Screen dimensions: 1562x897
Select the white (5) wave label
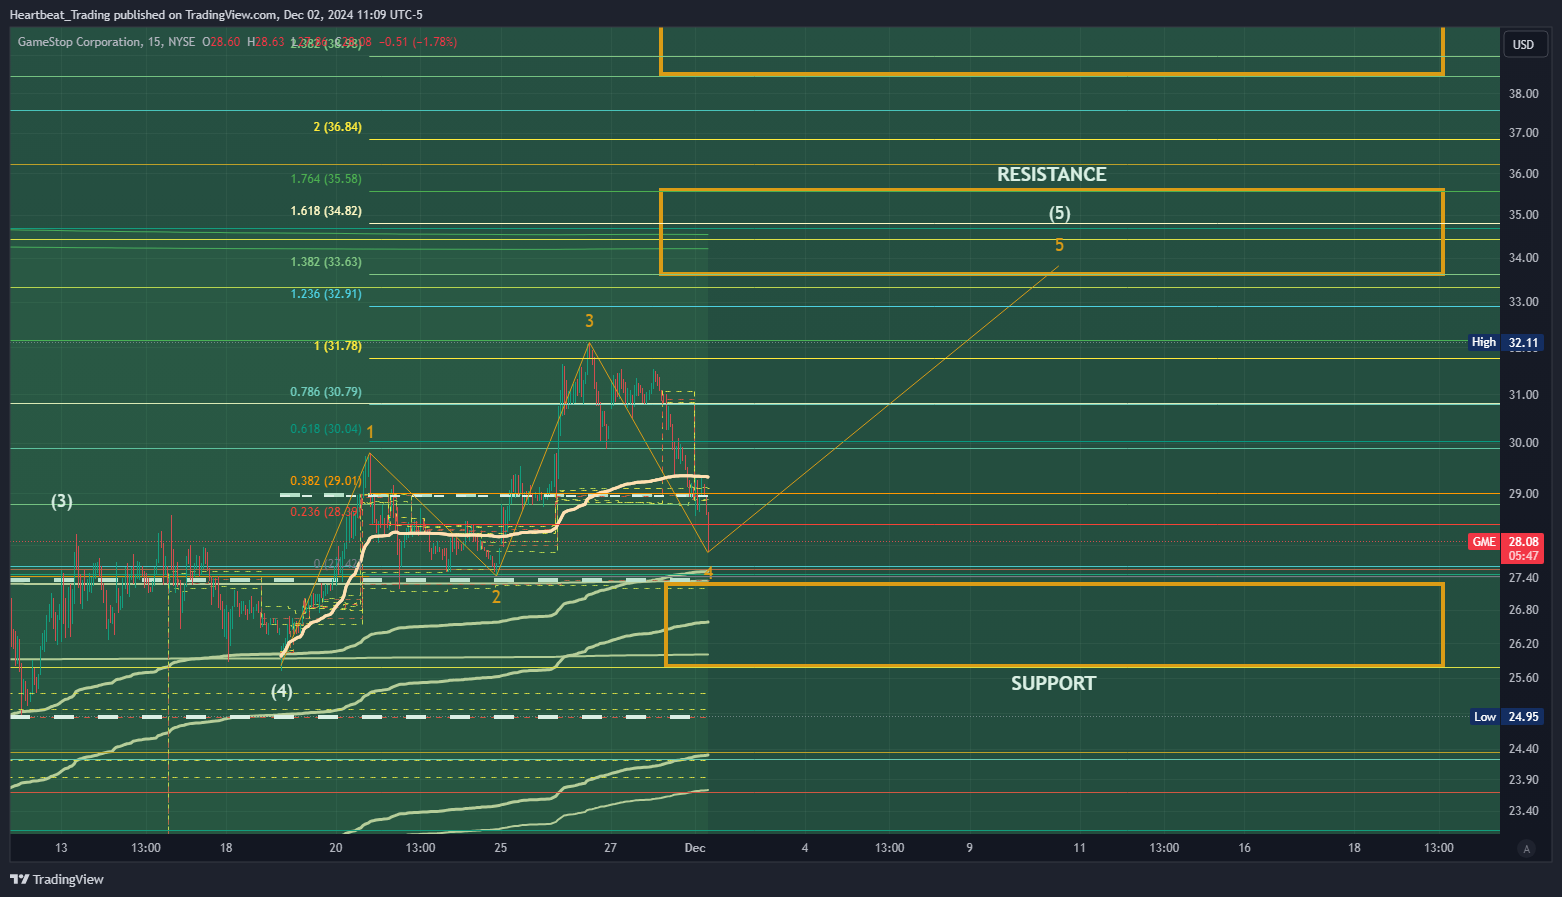[x=1059, y=213]
